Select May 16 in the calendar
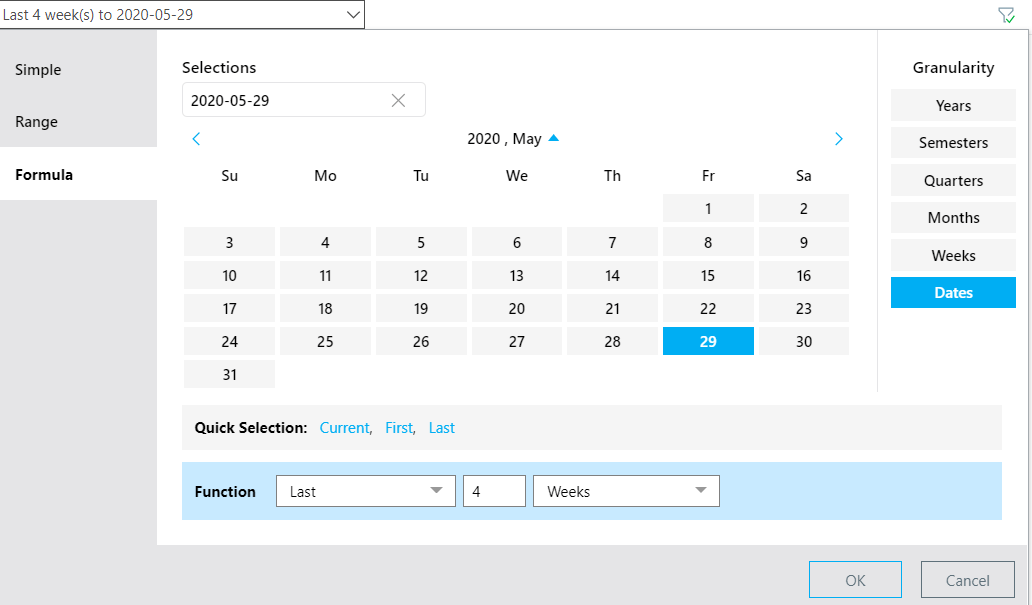The width and height of the screenshot is (1032, 605). 804,275
